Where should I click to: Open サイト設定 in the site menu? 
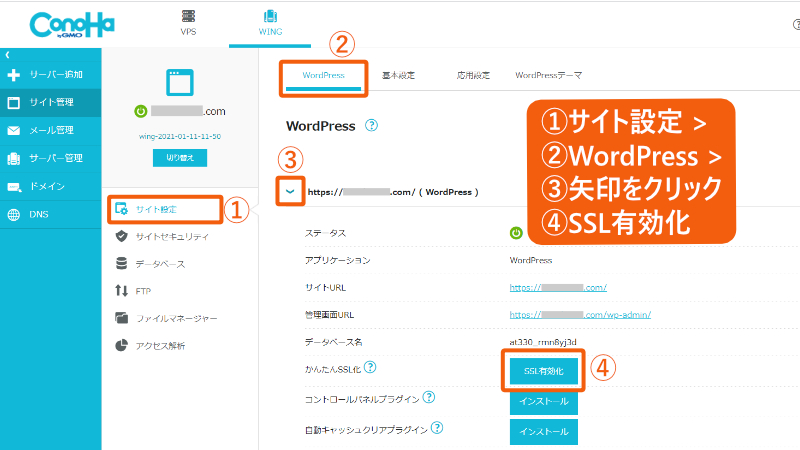[x=165, y=209]
